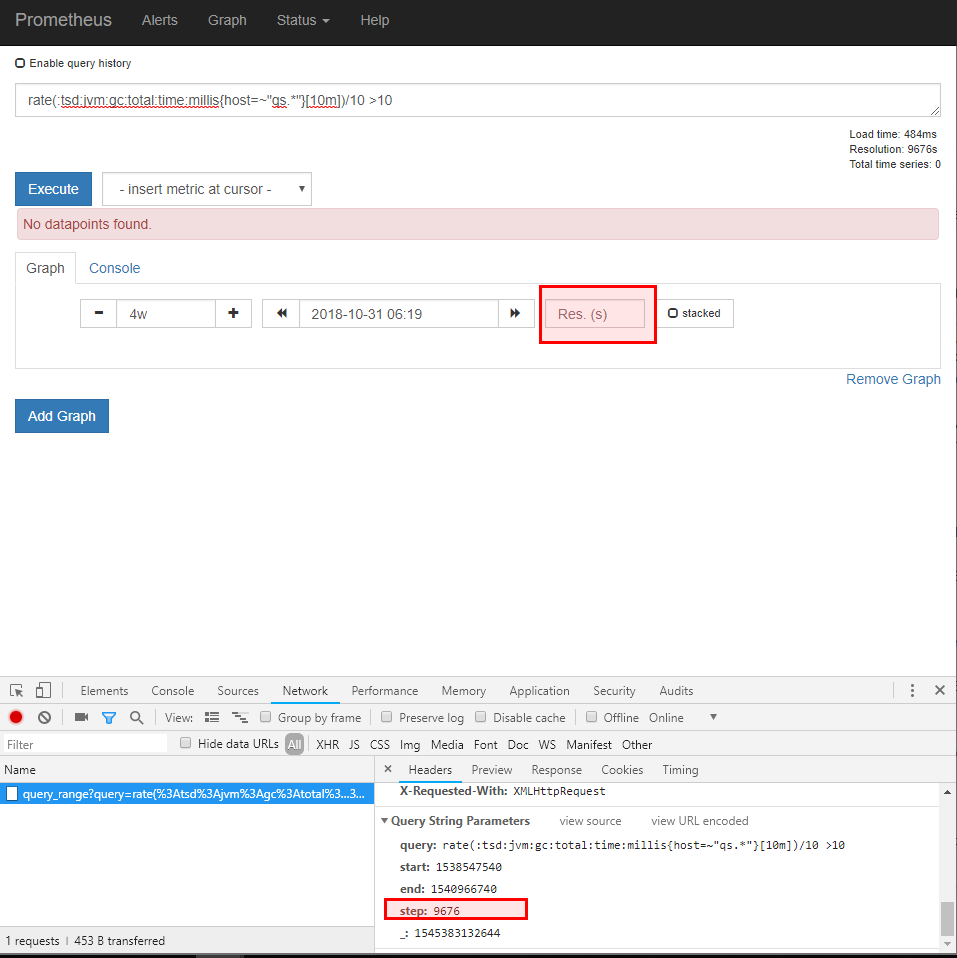Click the Execute button

click(53, 188)
